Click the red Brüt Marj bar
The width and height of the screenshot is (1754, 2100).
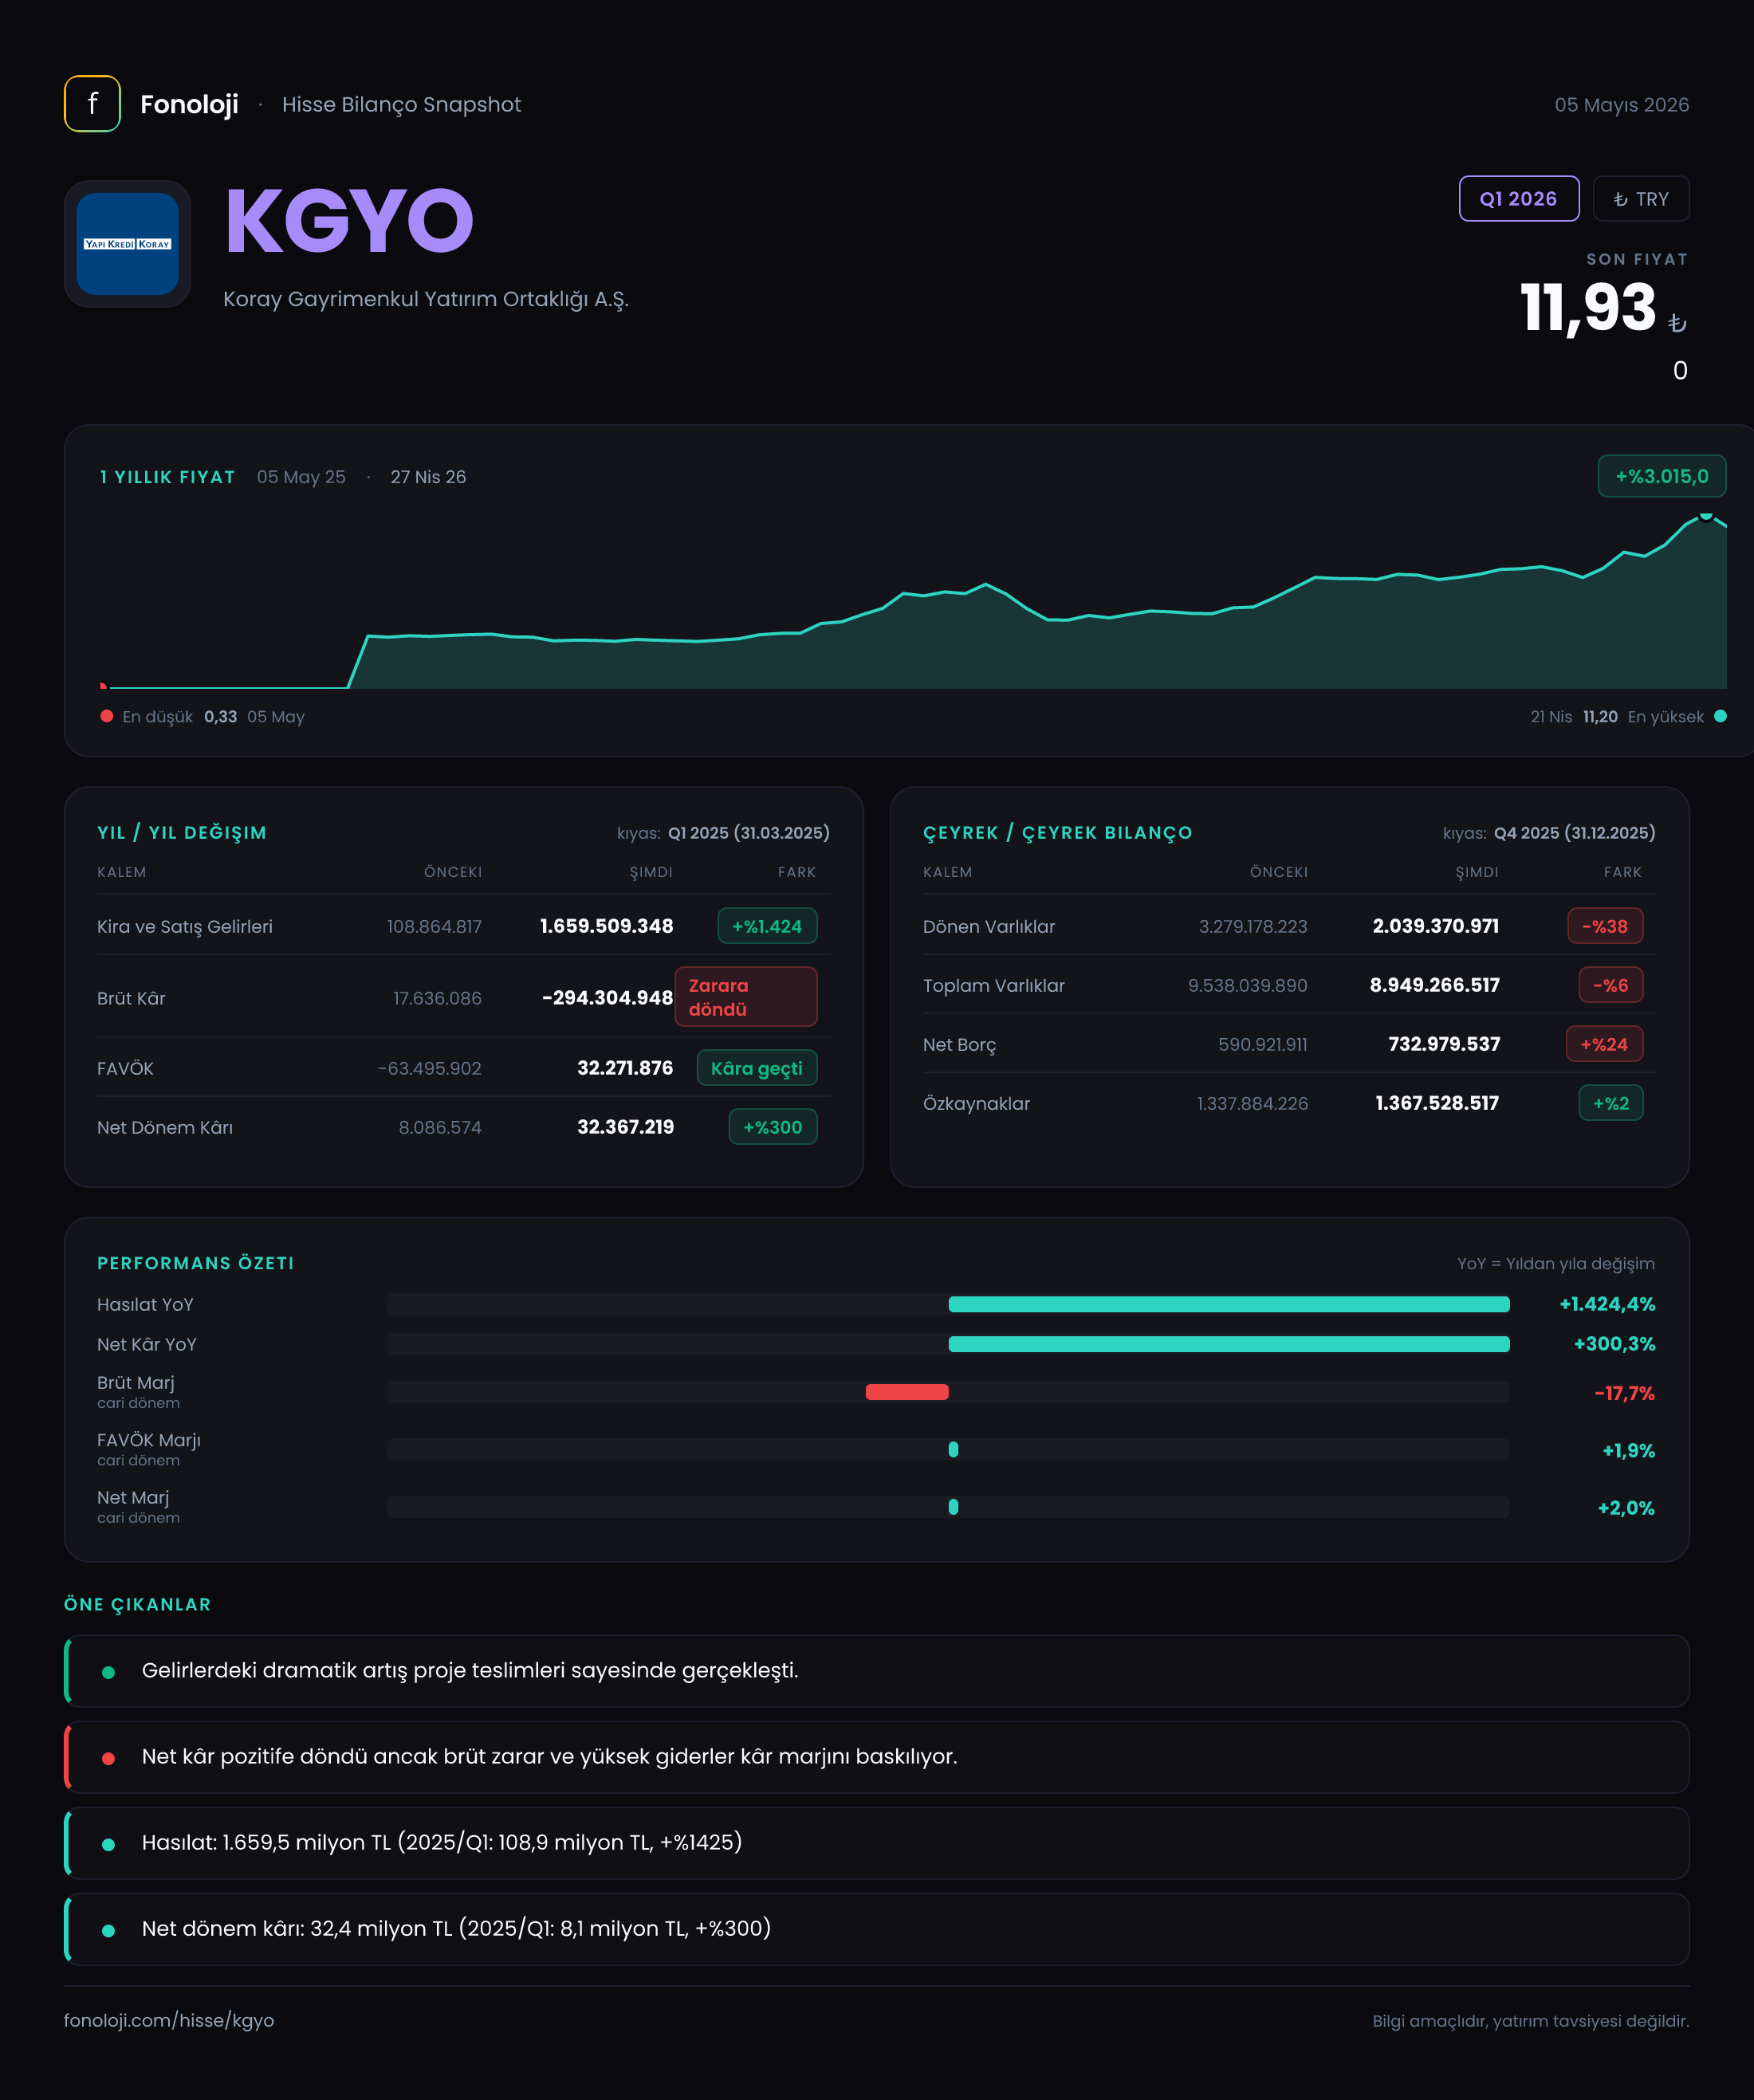pyautogui.click(x=907, y=1392)
